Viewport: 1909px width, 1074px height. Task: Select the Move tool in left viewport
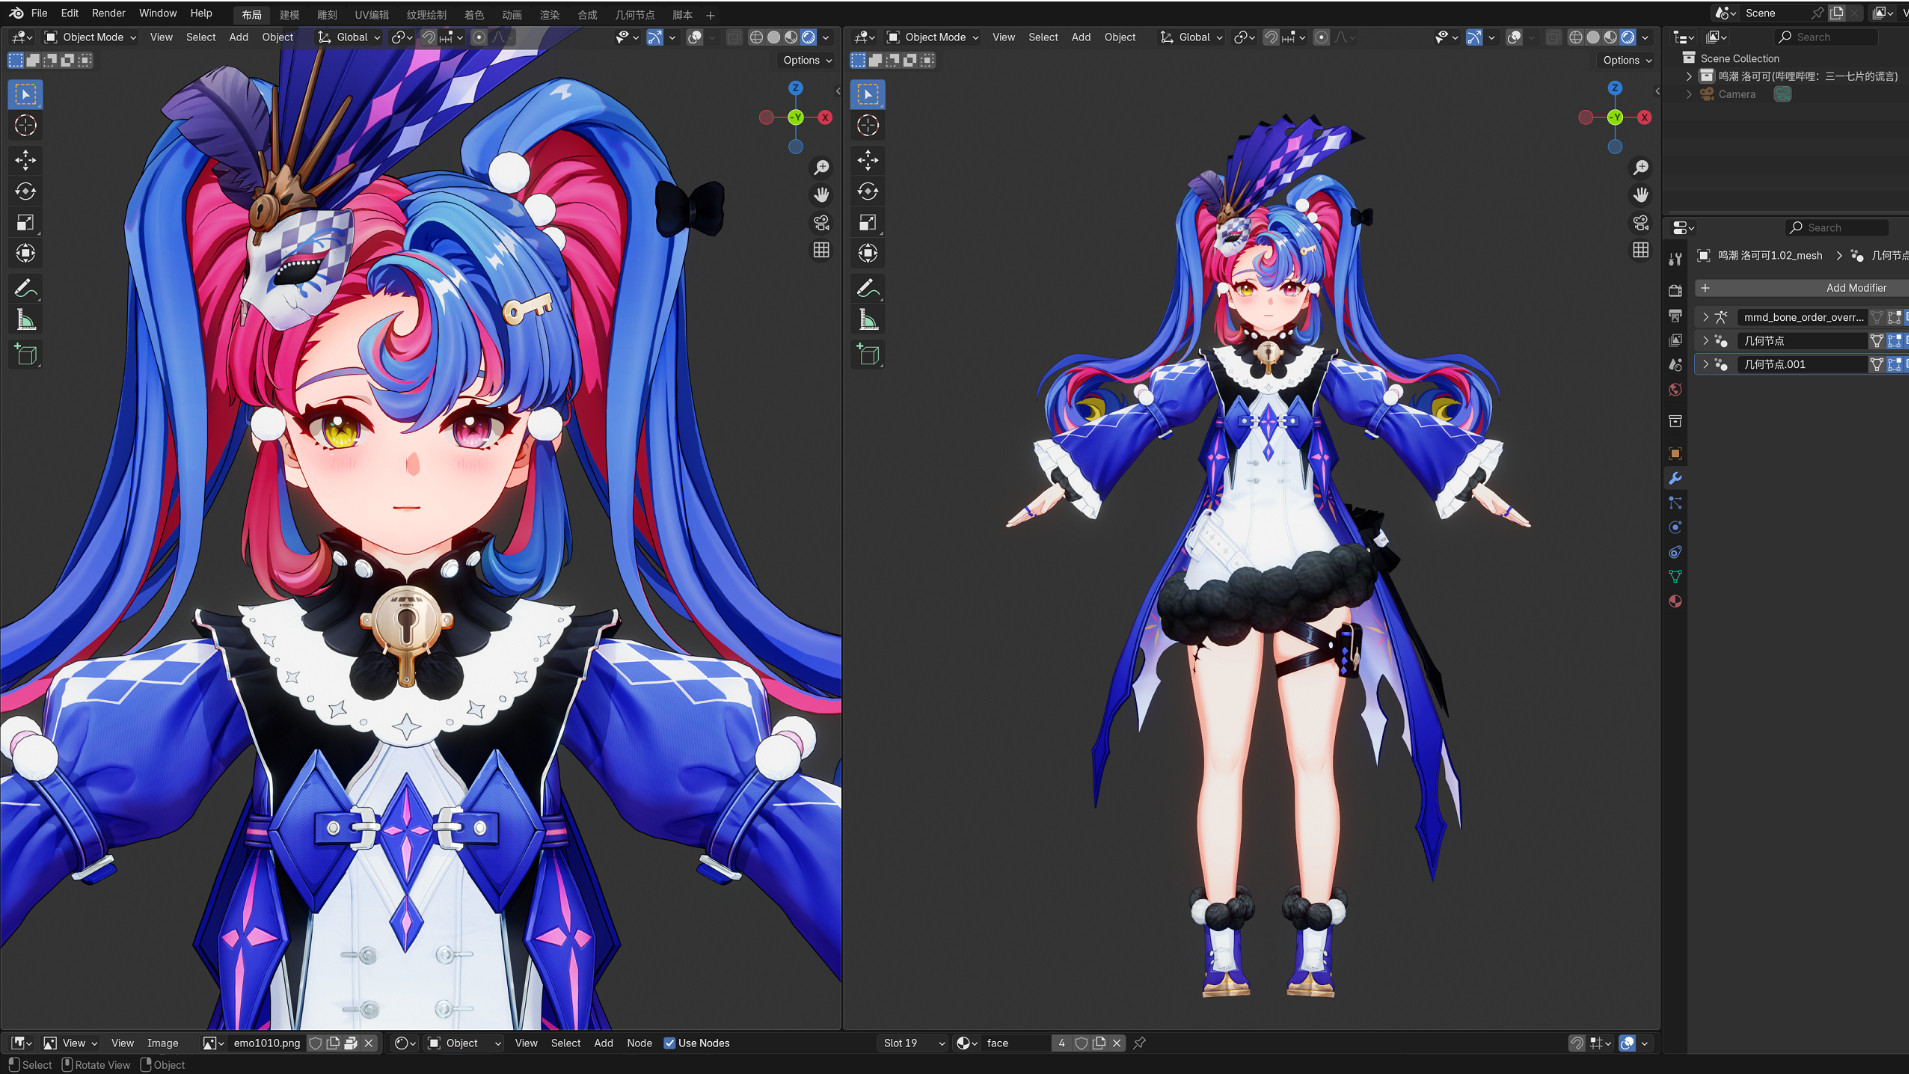pyautogui.click(x=26, y=160)
